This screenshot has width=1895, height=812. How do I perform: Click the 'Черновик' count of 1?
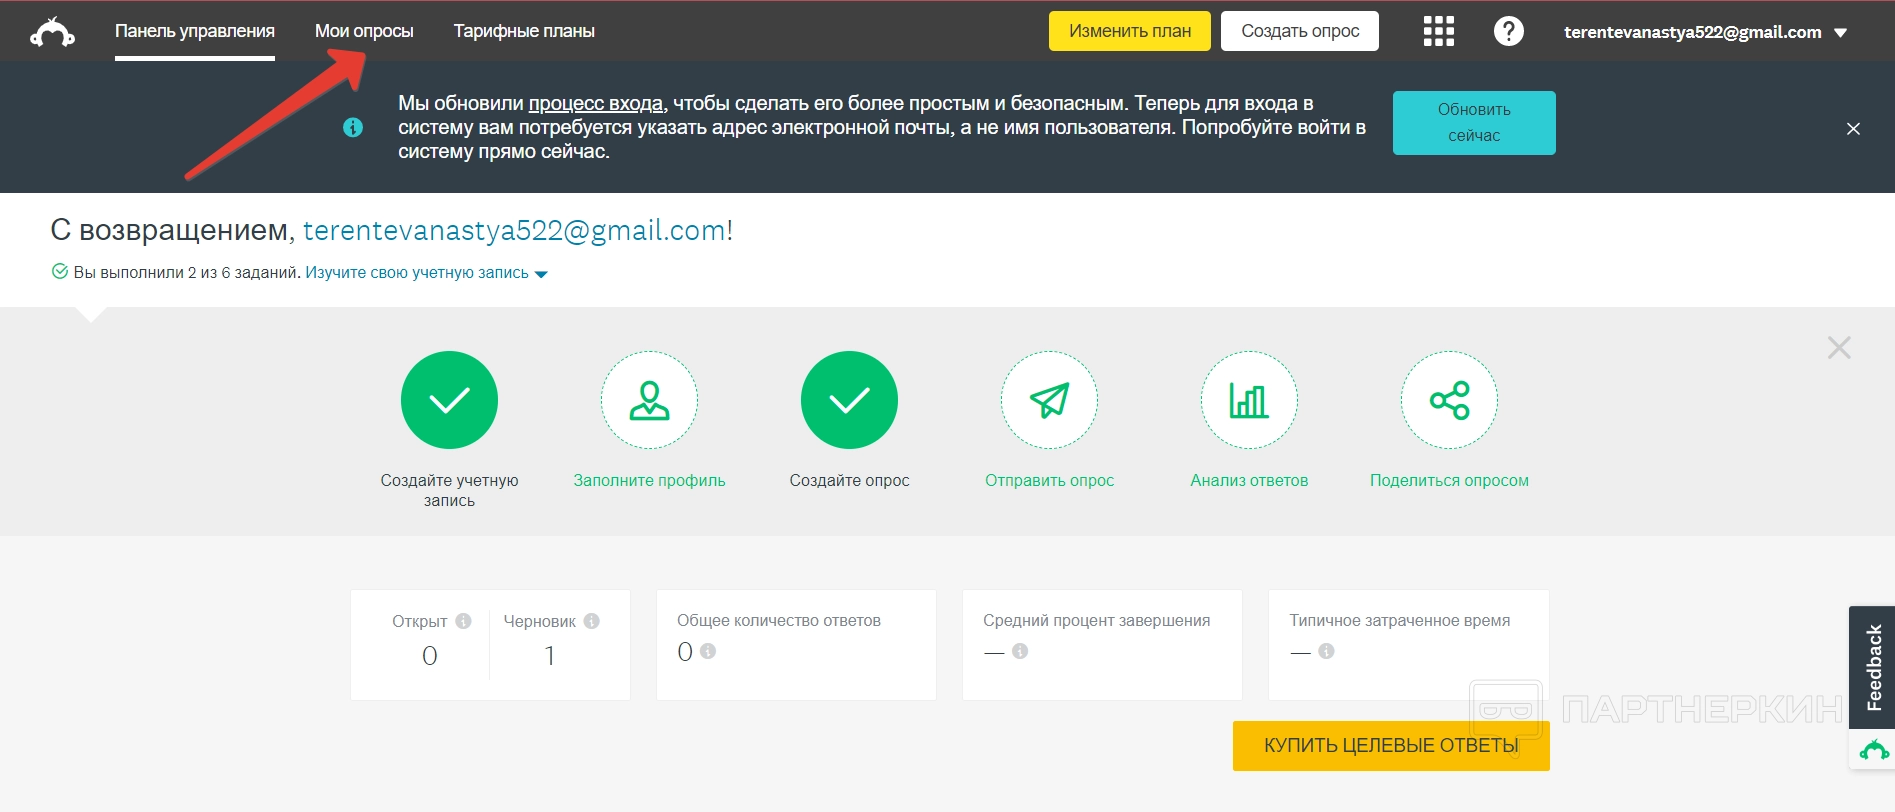click(x=550, y=656)
